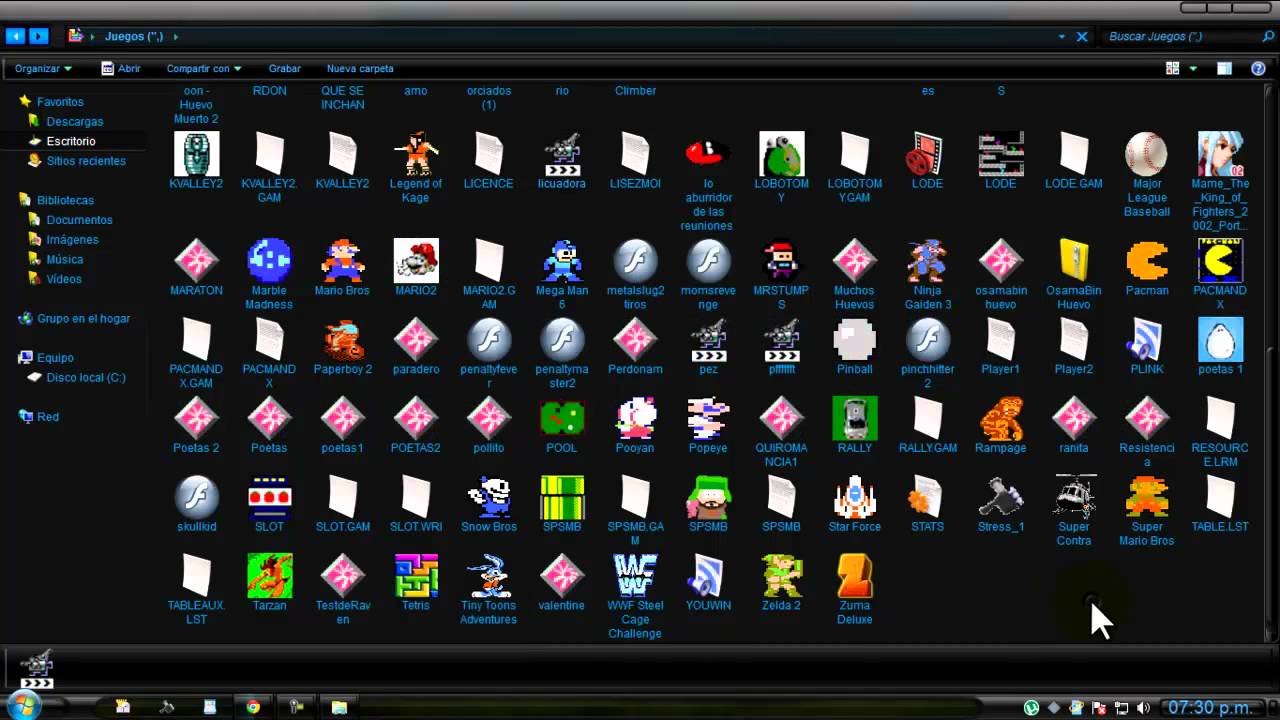Open the Ninja Gaiden 3 icon
Screen dimensions: 1280x720
(927, 261)
